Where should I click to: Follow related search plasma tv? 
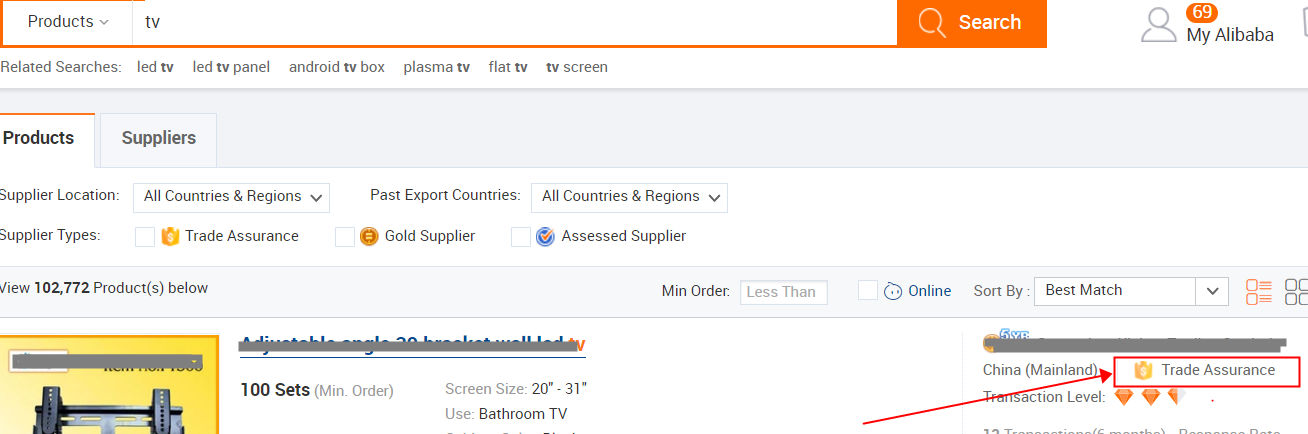tap(437, 67)
